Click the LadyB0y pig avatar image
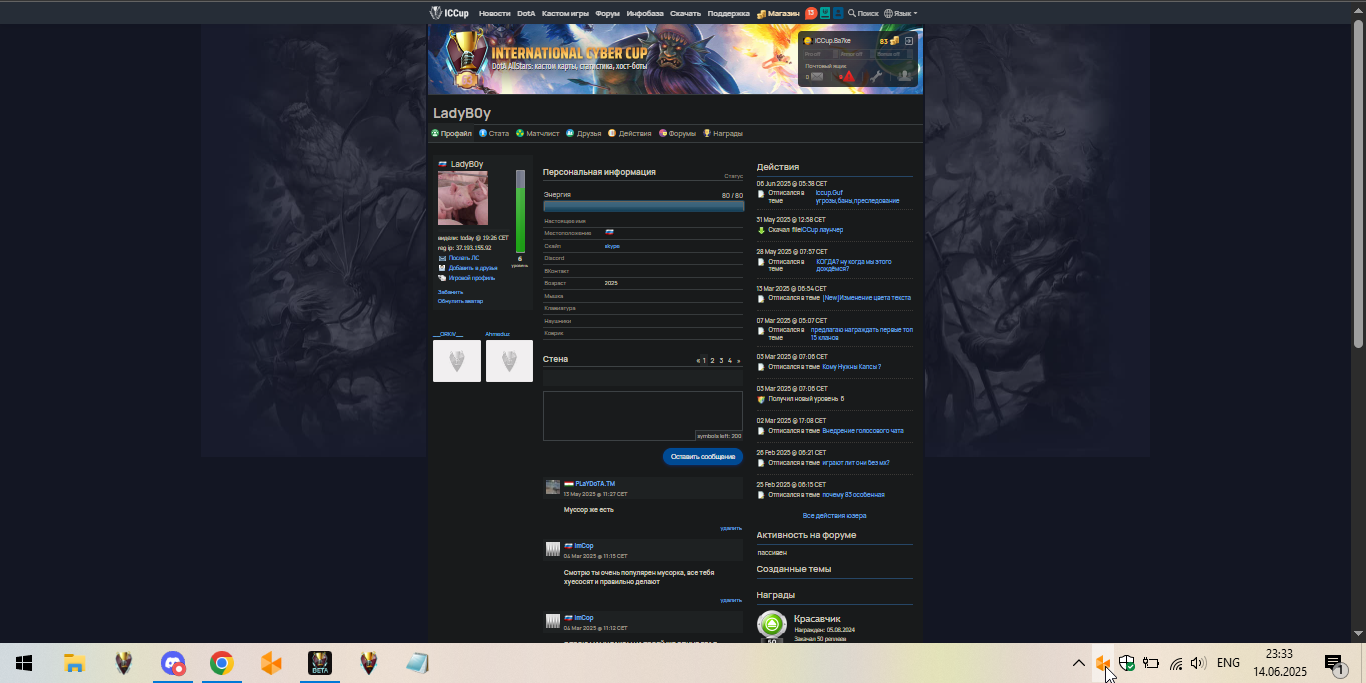 [x=463, y=198]
